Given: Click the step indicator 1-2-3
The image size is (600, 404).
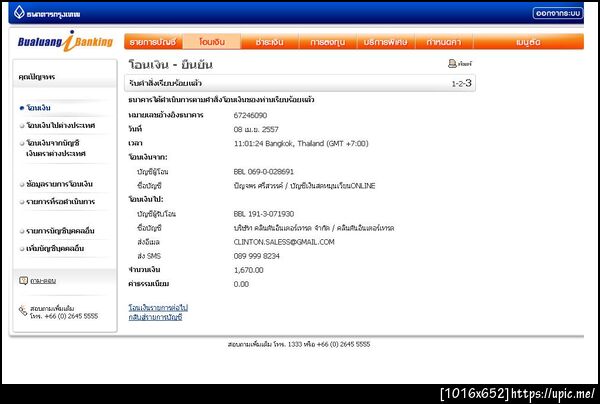Looking at the screenshot, I should pos(461,83).
